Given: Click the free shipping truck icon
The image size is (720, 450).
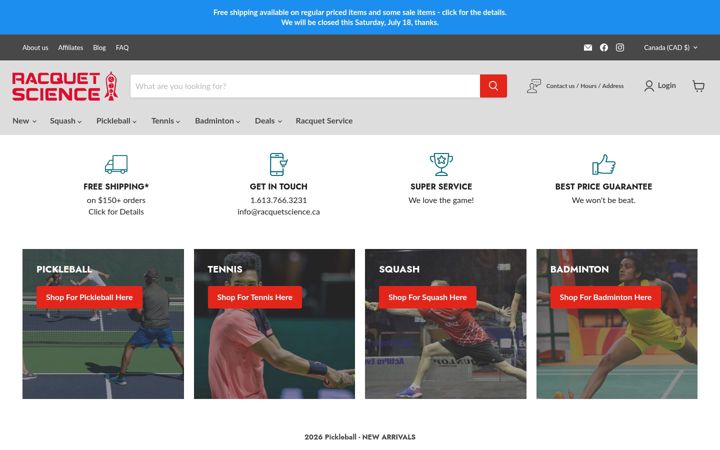Looking at the screenshot, I should tap(116, 164).
